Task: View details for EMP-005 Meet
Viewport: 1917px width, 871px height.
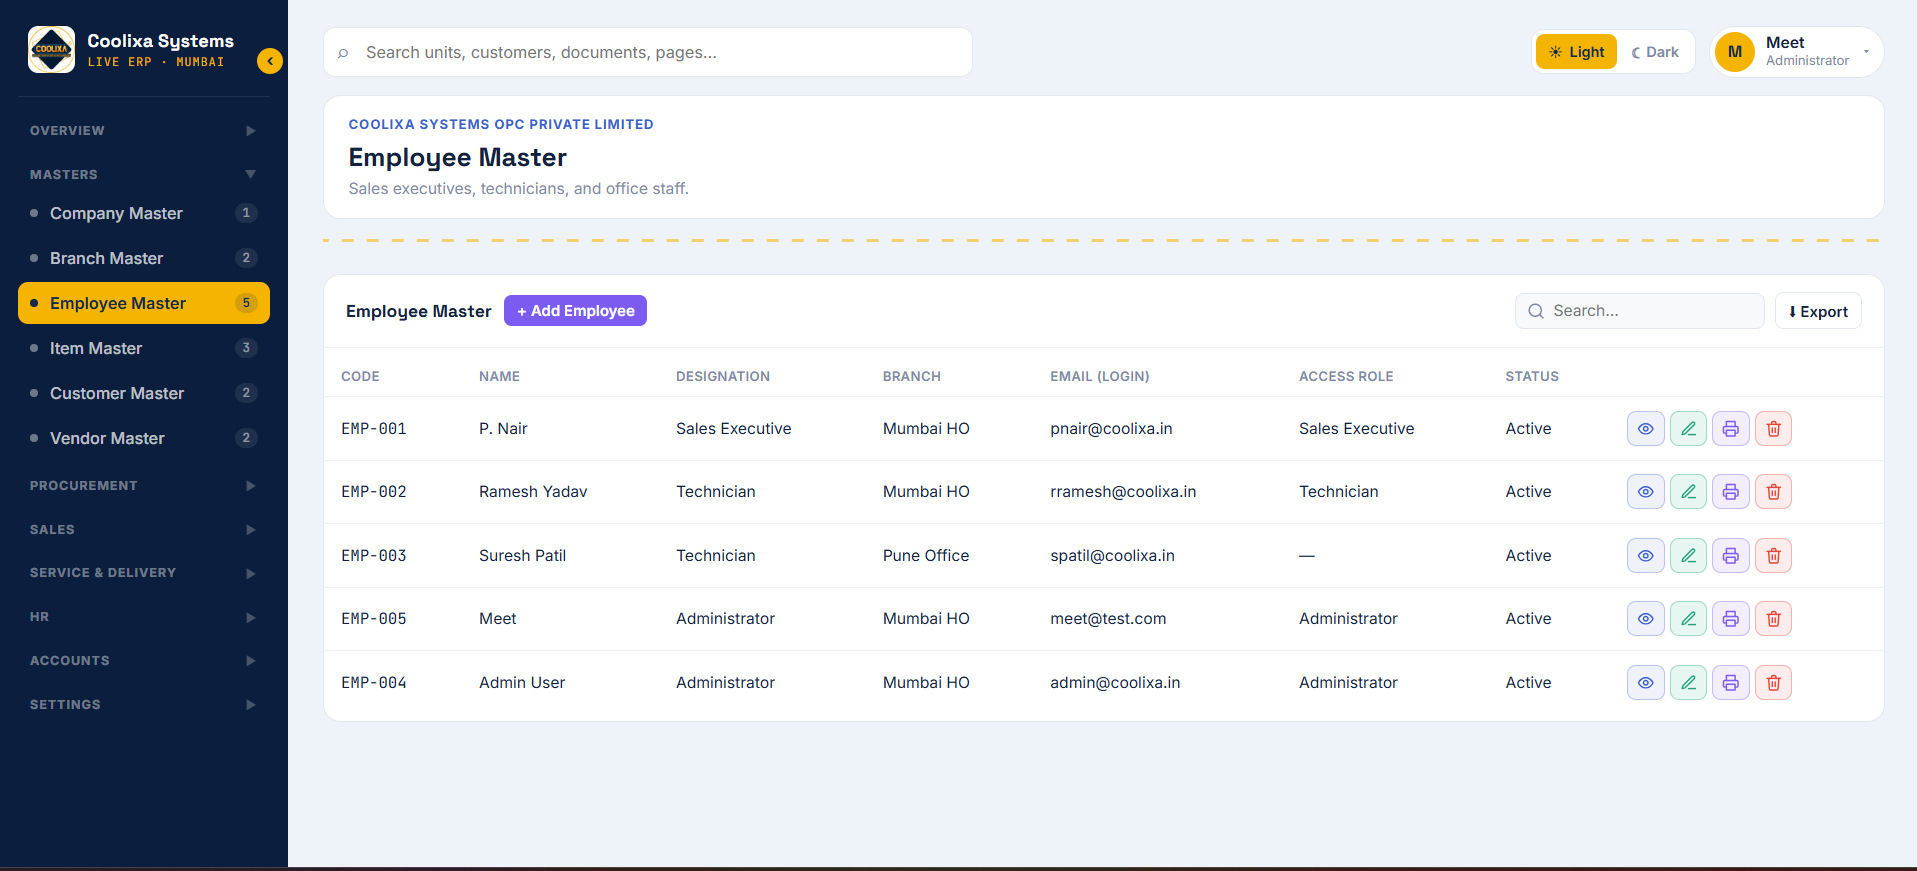Action: coord(1645,619)
